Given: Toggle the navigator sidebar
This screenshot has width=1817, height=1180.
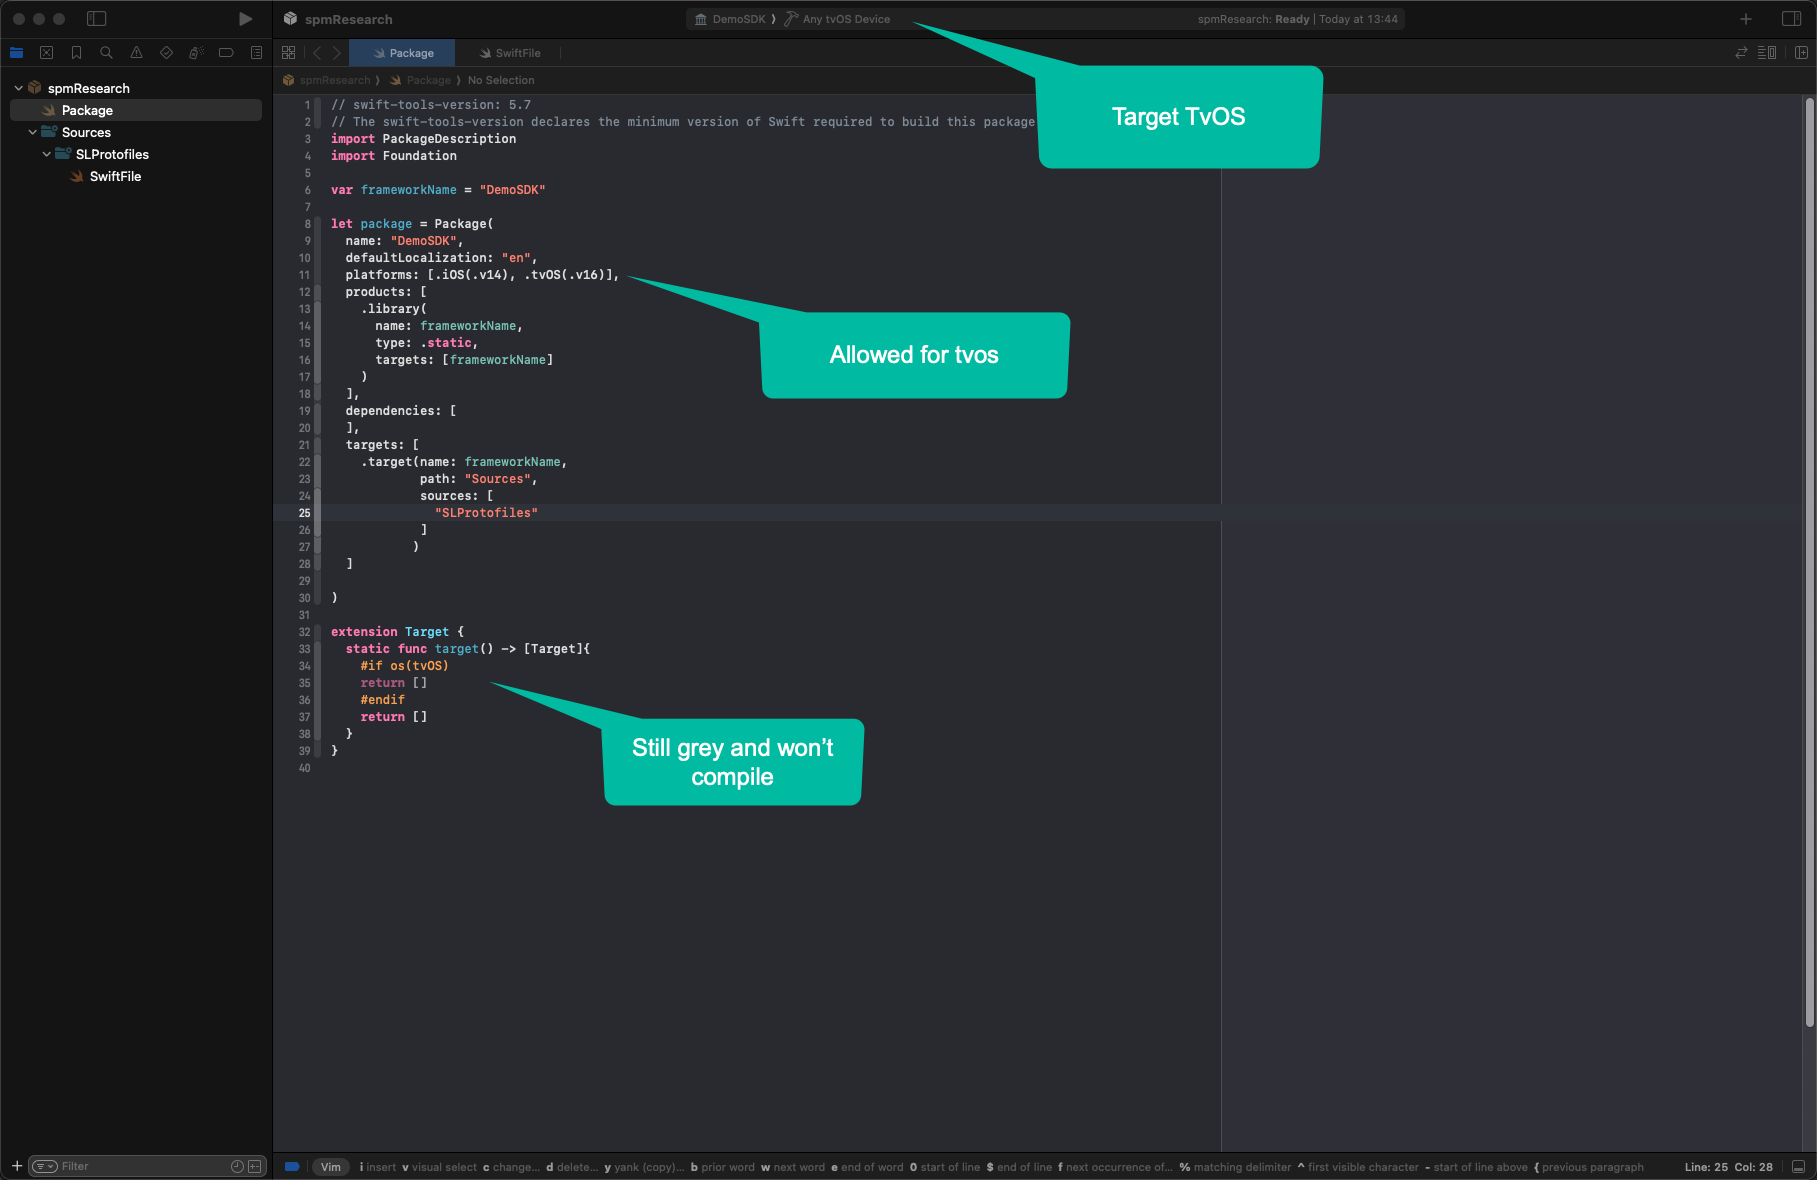Looking at the screenshot, I should (97, 19).
